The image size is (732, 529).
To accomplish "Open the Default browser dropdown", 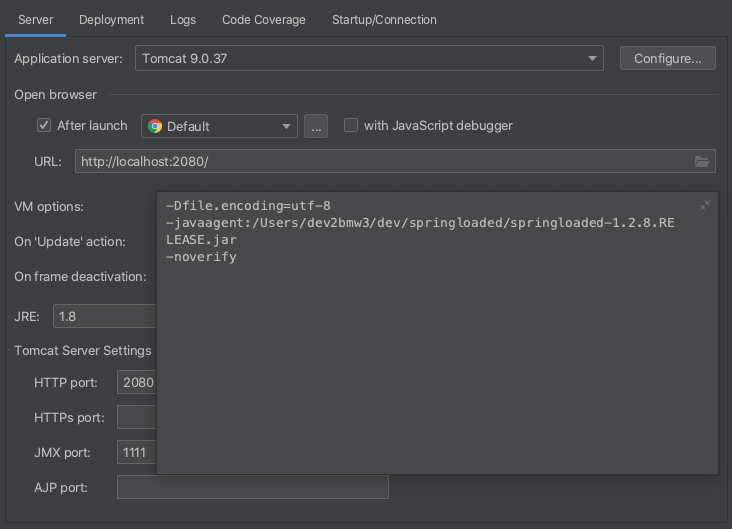I will pos(219,126).
